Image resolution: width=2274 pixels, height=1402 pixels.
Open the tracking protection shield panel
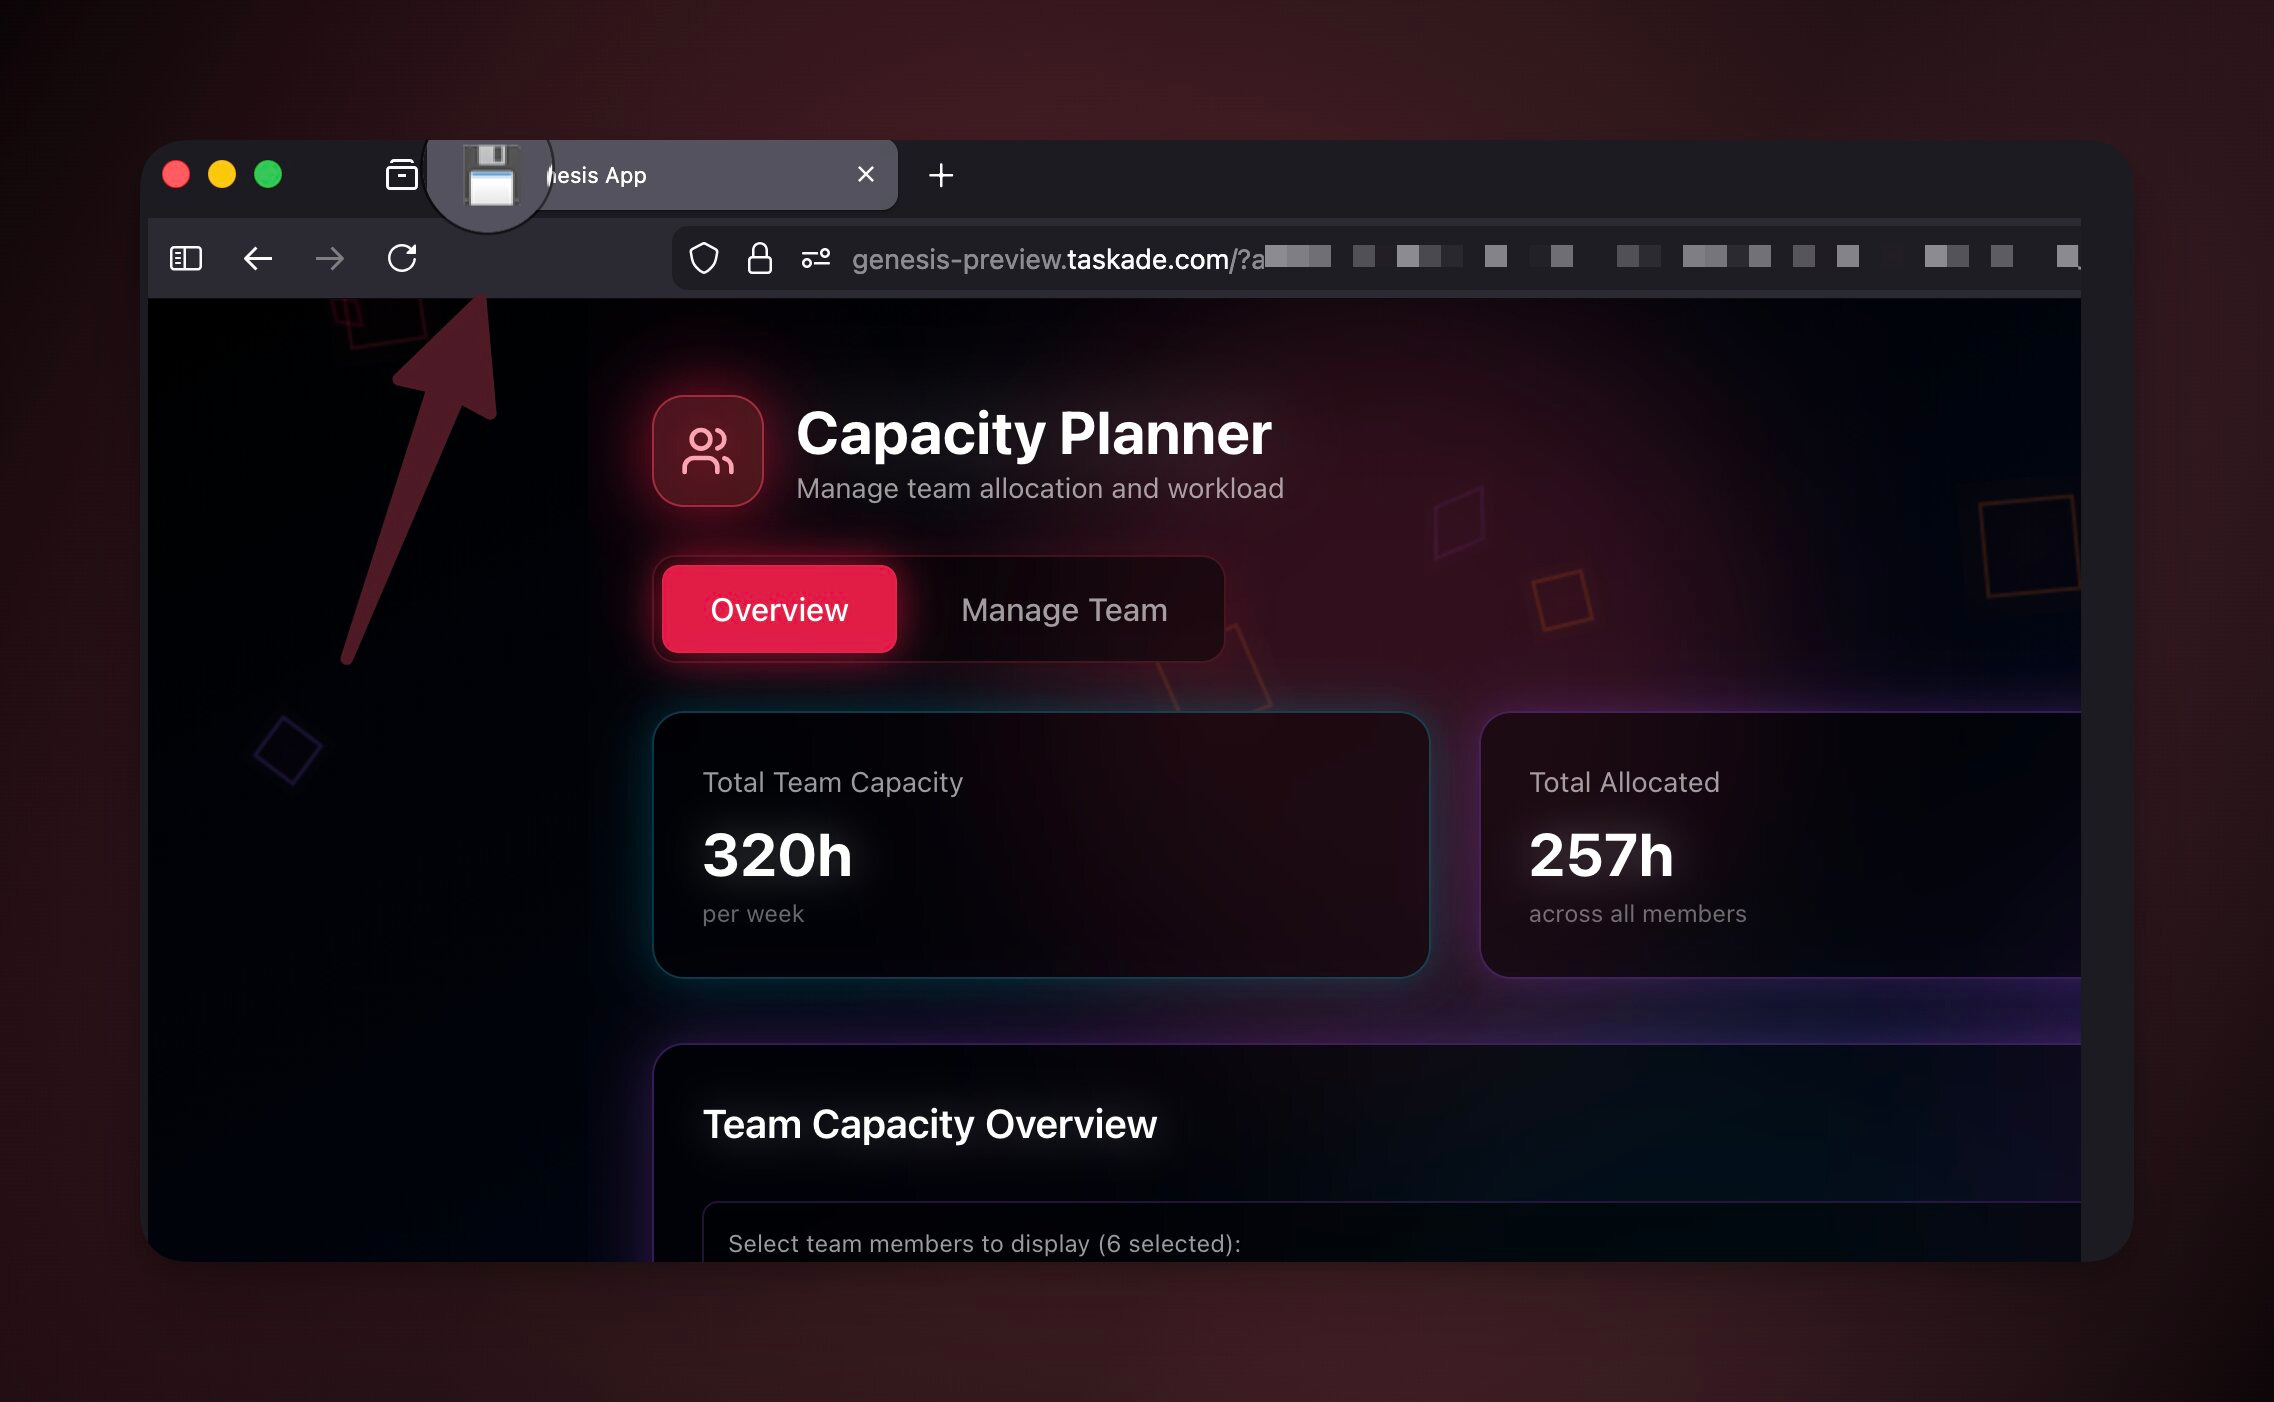pos(704,259)
